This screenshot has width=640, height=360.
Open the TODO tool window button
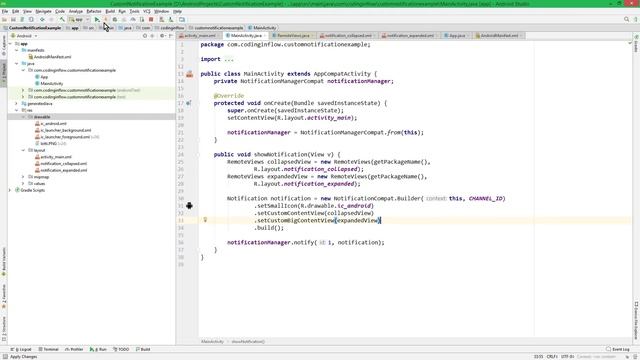tap(121, 349)
